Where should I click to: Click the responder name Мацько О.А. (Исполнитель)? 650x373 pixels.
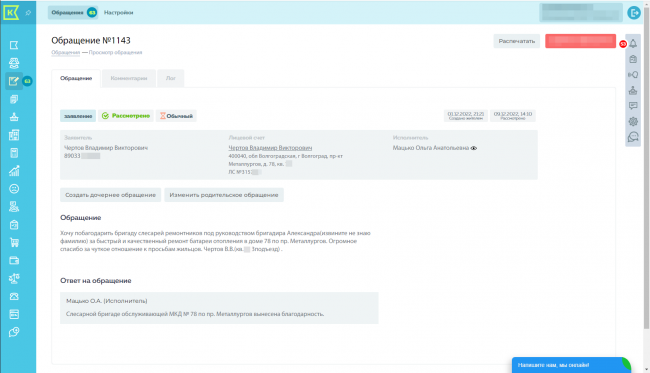[107, 301]
